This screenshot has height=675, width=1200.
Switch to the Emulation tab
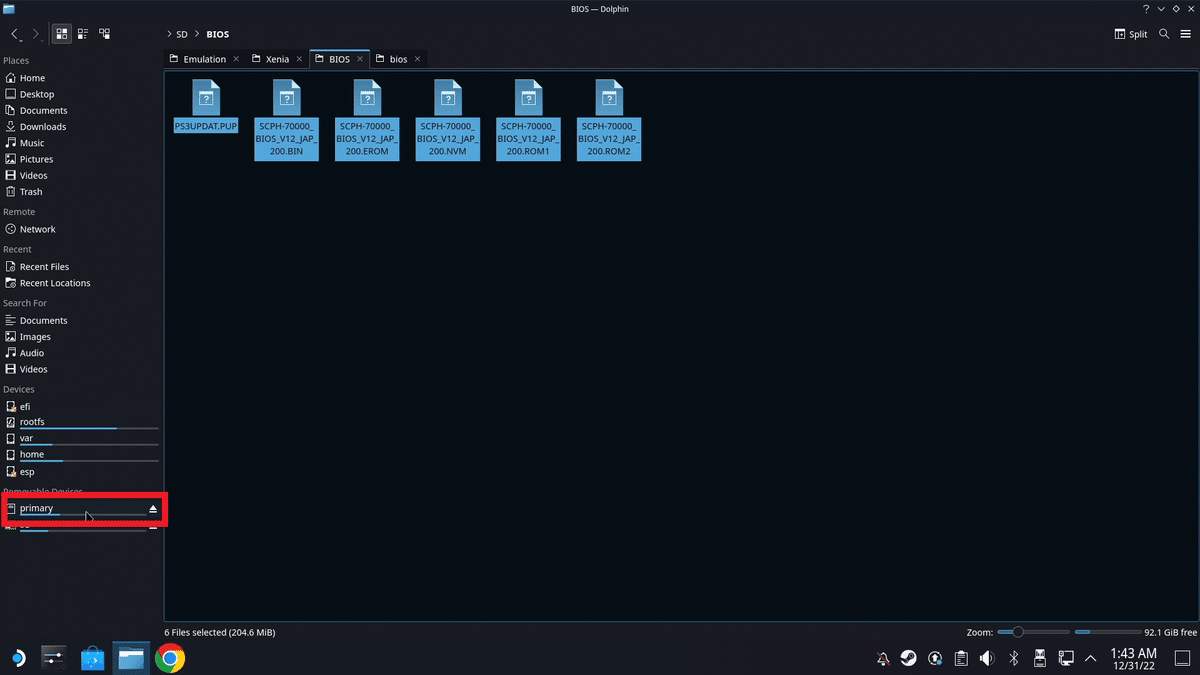204,59
